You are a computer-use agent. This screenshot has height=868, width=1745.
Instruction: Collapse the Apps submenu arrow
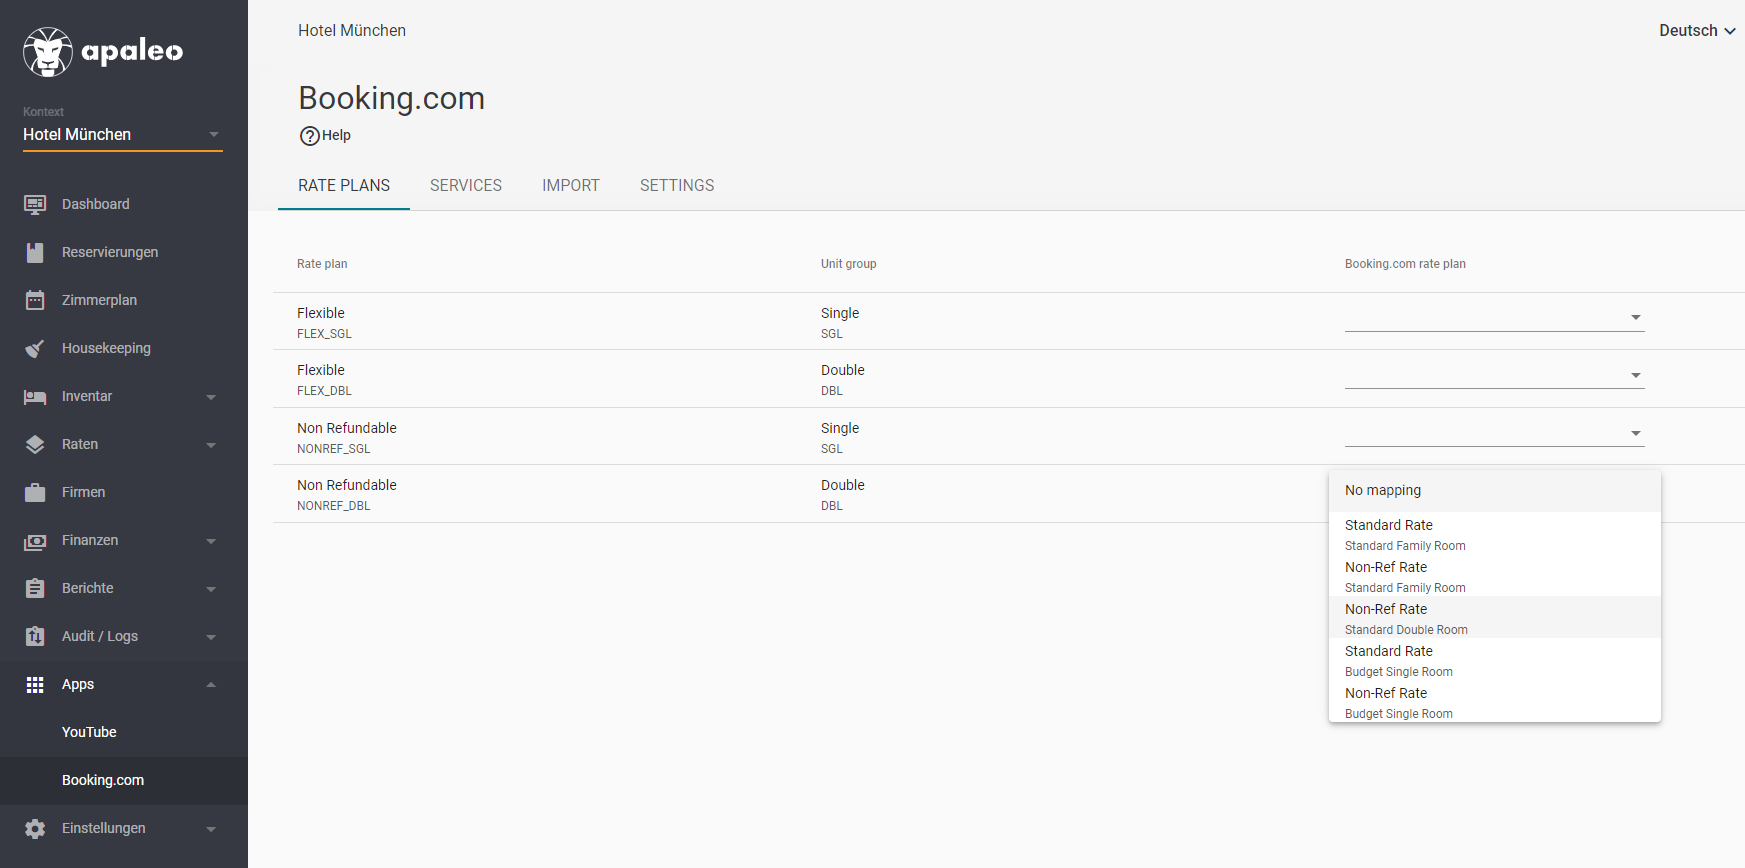point(211,685)
